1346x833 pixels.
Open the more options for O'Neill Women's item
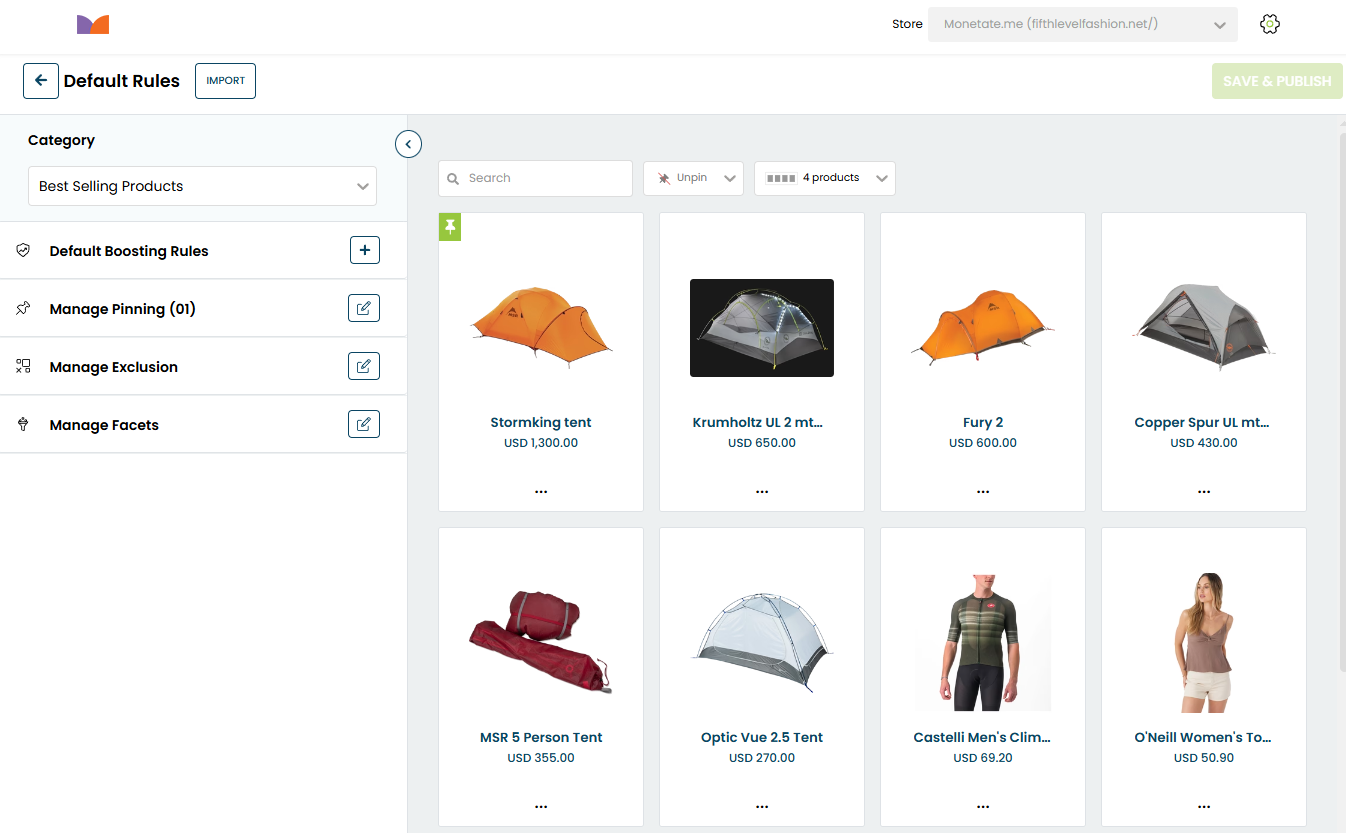point(1204,806)
